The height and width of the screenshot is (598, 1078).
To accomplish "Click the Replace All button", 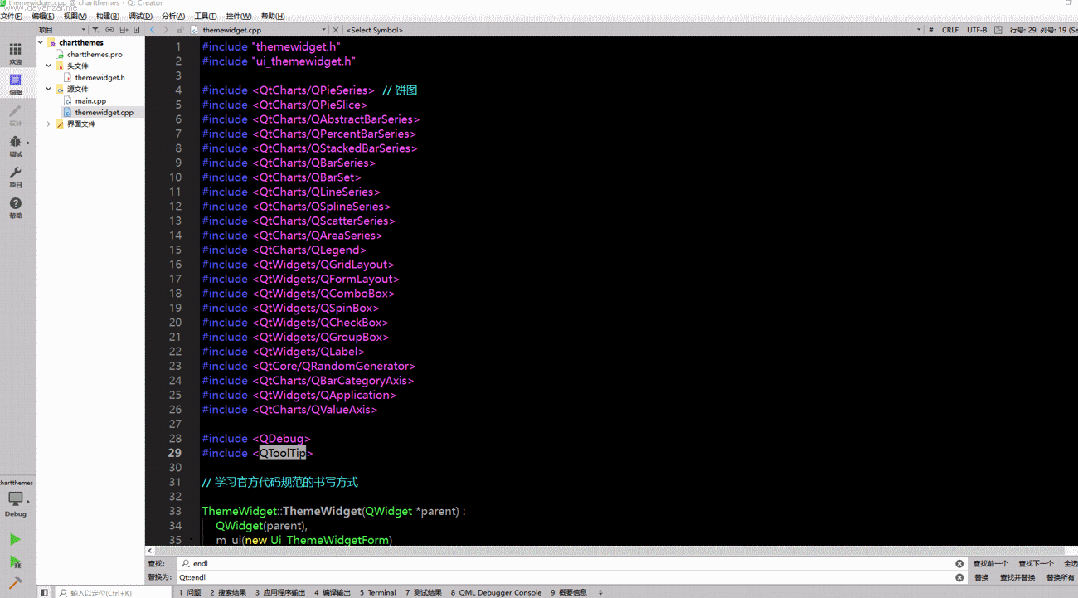I will point(1059,578).
